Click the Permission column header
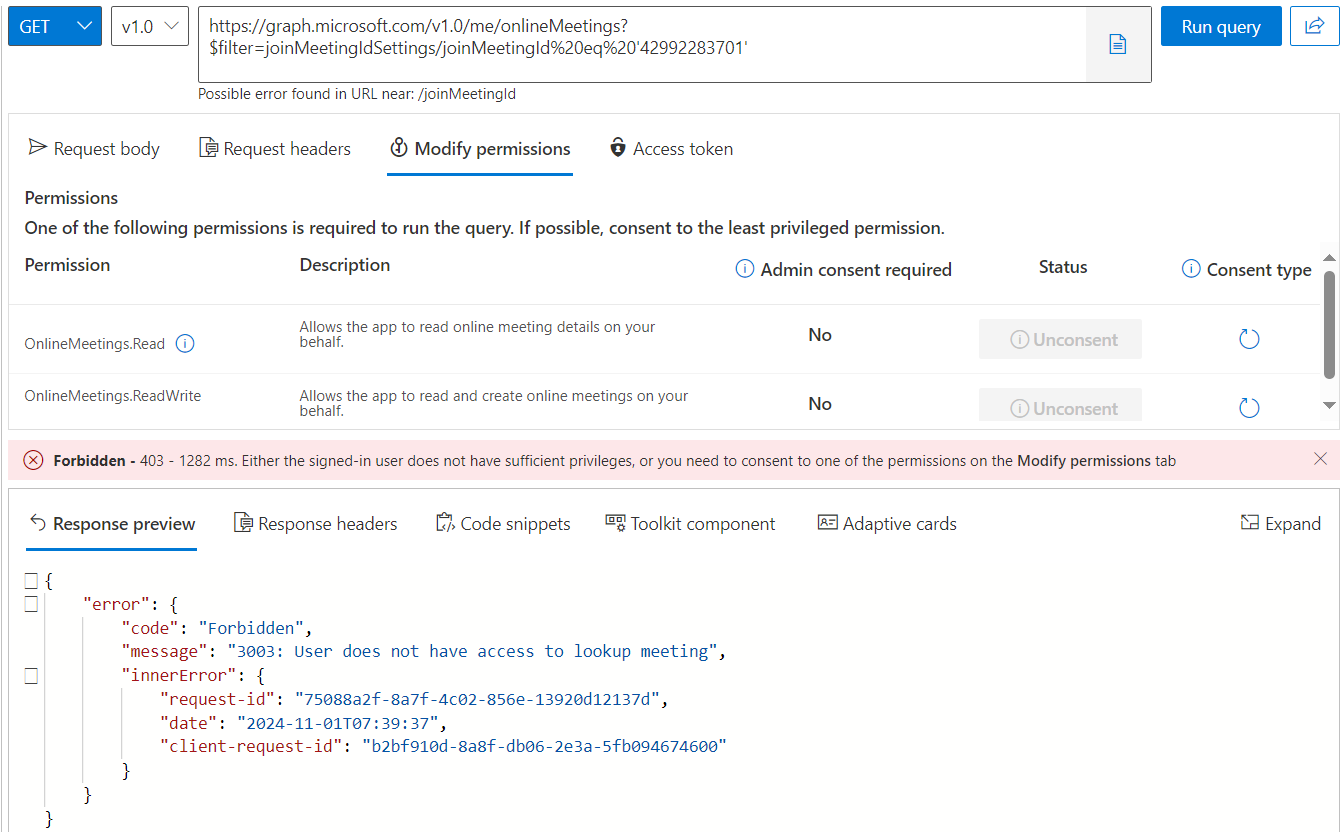1344x832 pixels. (67, 265)
